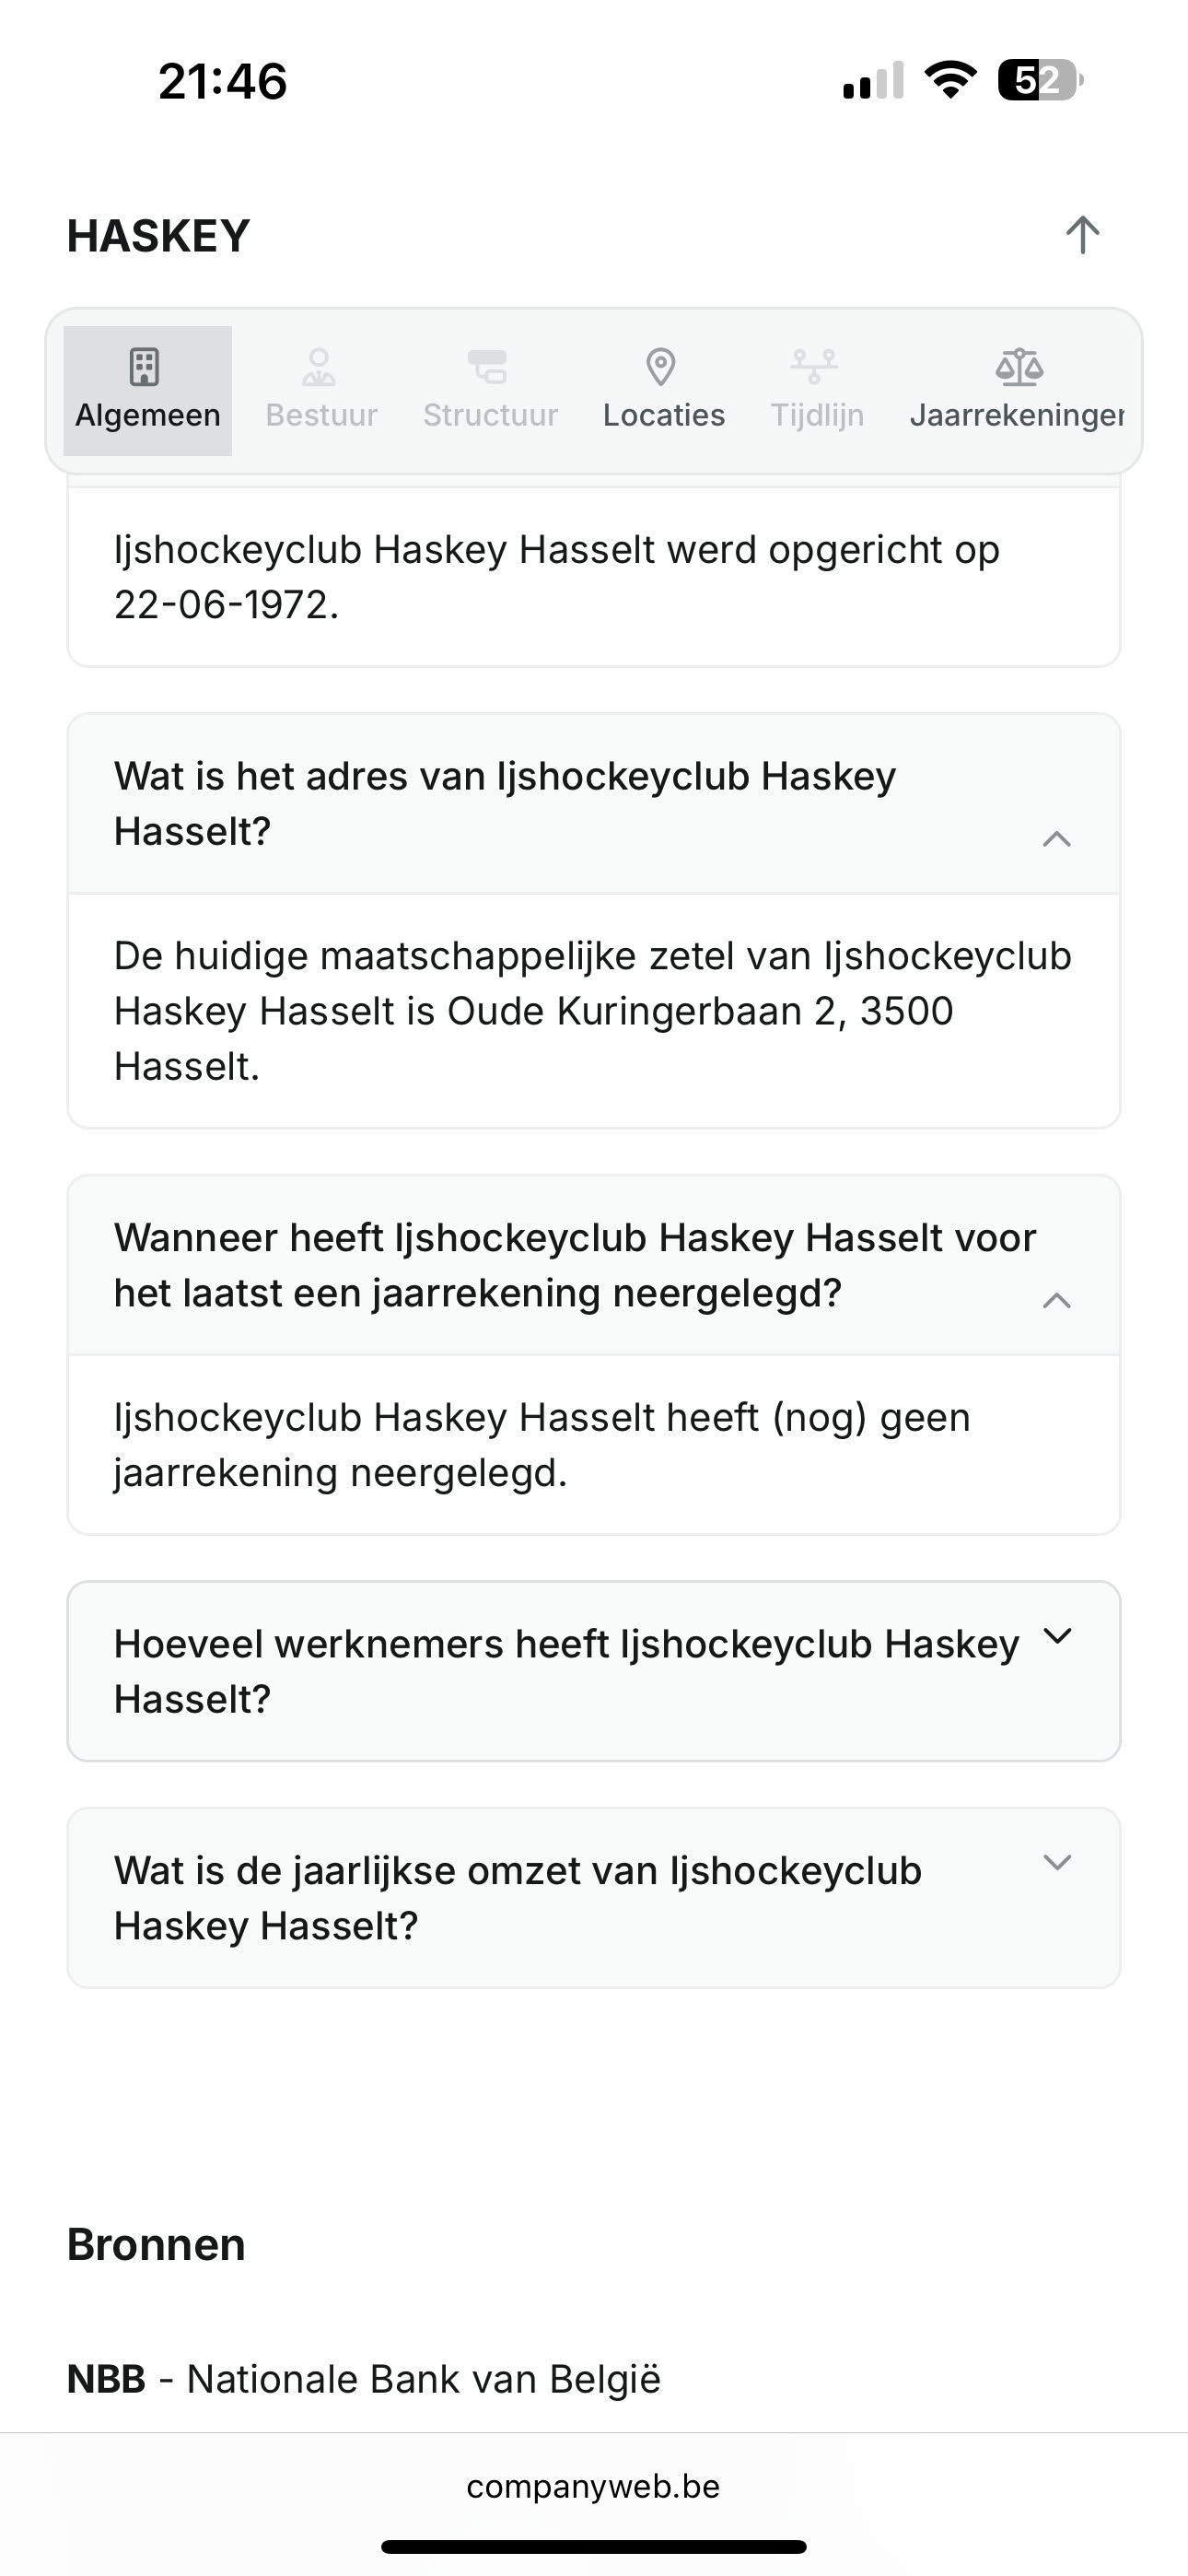Tap the HASKEY page heading
1188x2576 pixels.
(x=159, y=236)
